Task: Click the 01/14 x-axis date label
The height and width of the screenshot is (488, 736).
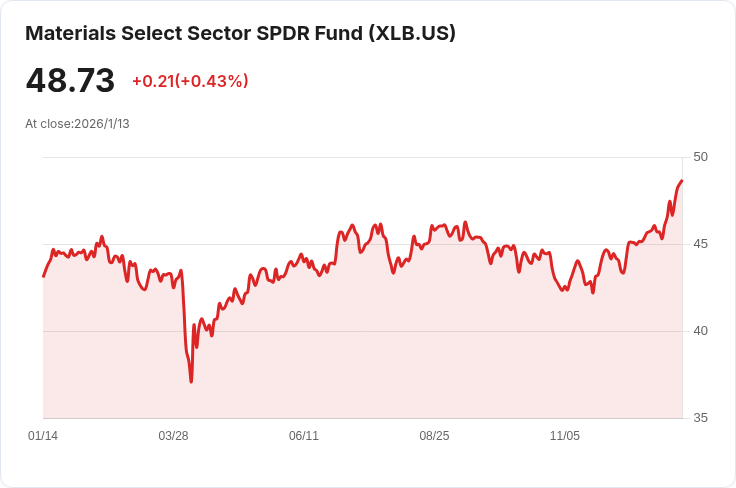Action: point(43,436)
